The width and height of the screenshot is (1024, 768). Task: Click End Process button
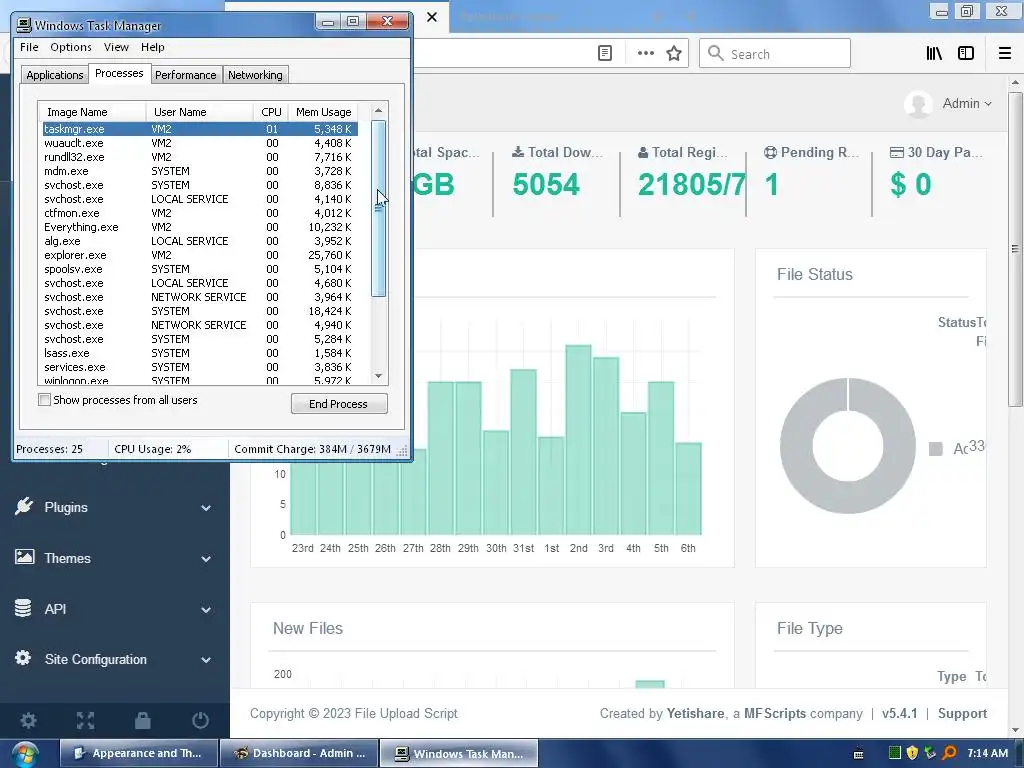[339, 404]
